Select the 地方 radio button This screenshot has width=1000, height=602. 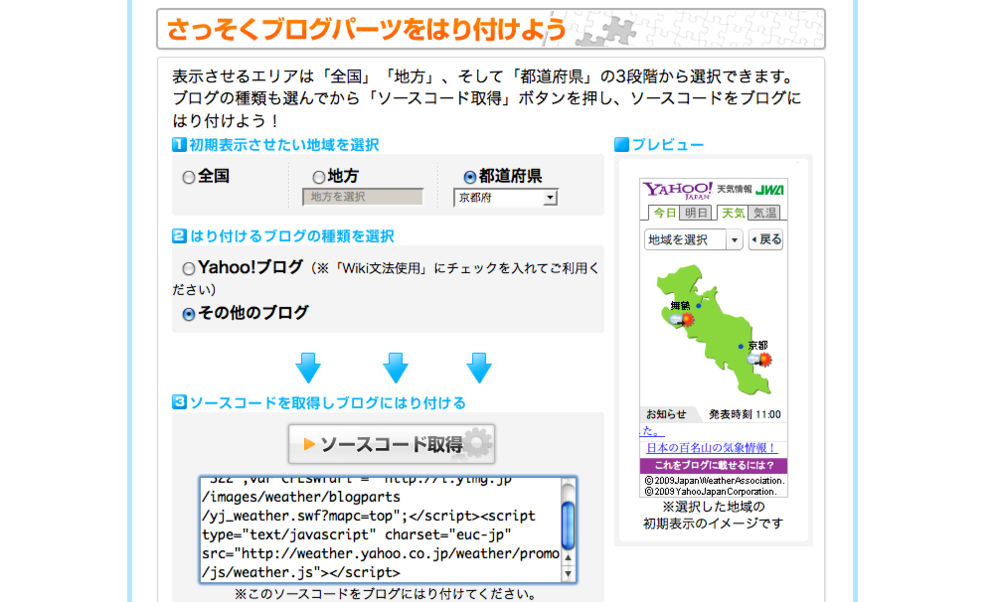click(x=318, y=177)
